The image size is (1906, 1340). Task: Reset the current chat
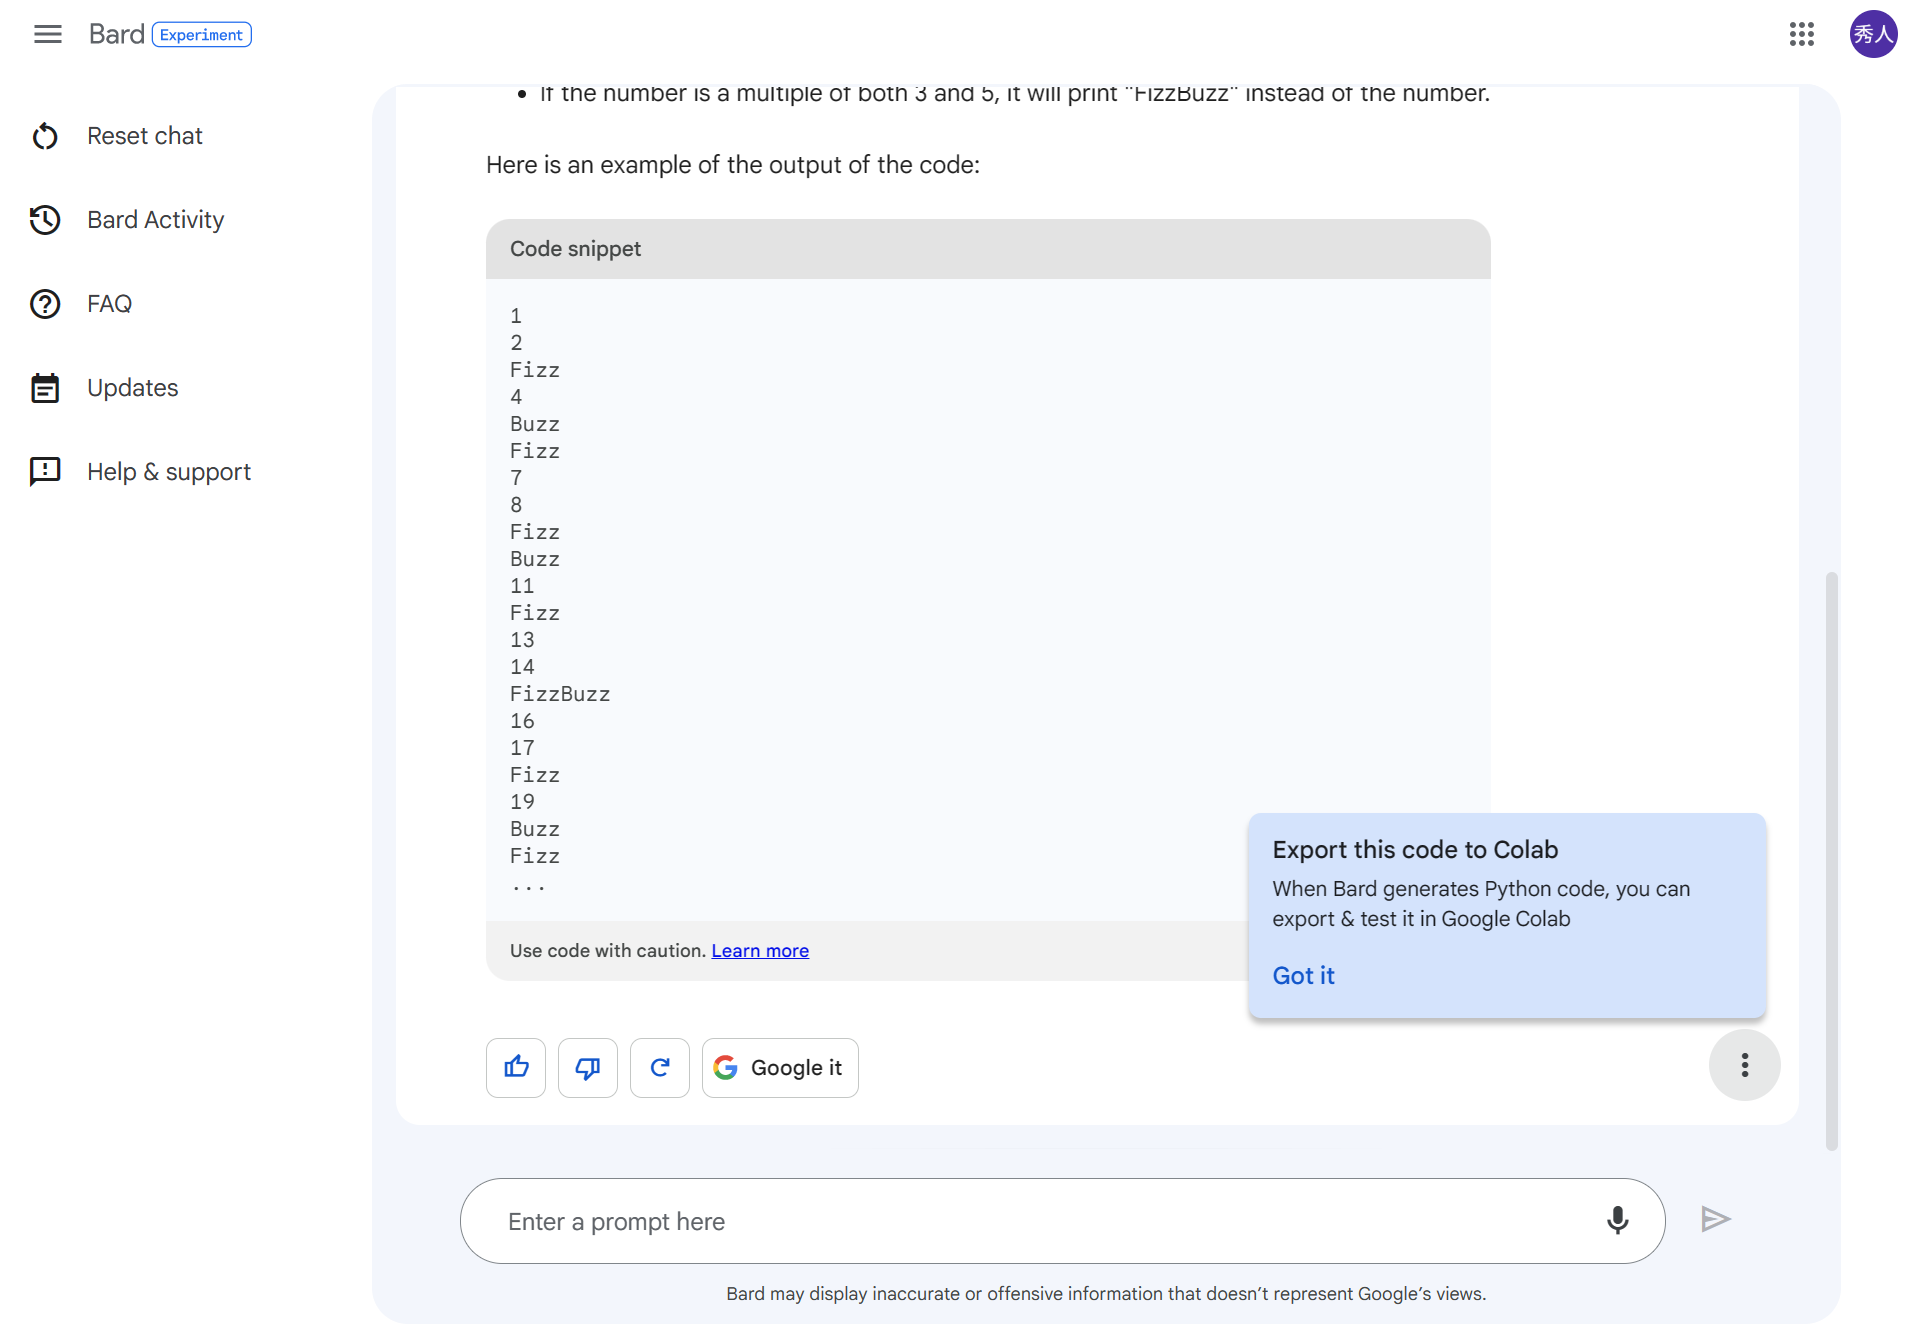point(144,135)
